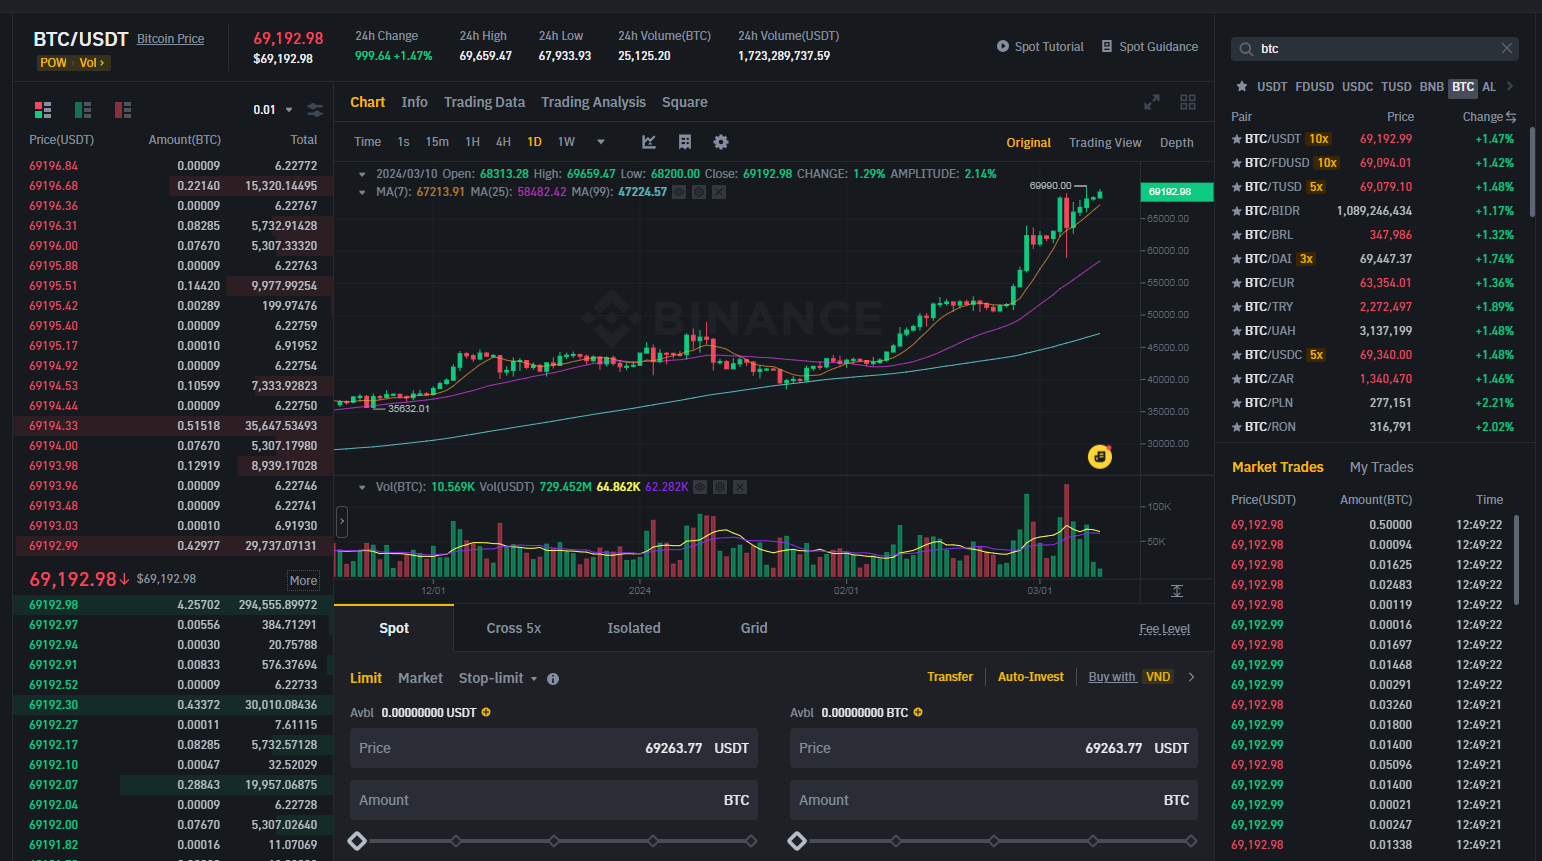Click Auto-Invest link
The image size is (1542, 861).
(1031, 677)
